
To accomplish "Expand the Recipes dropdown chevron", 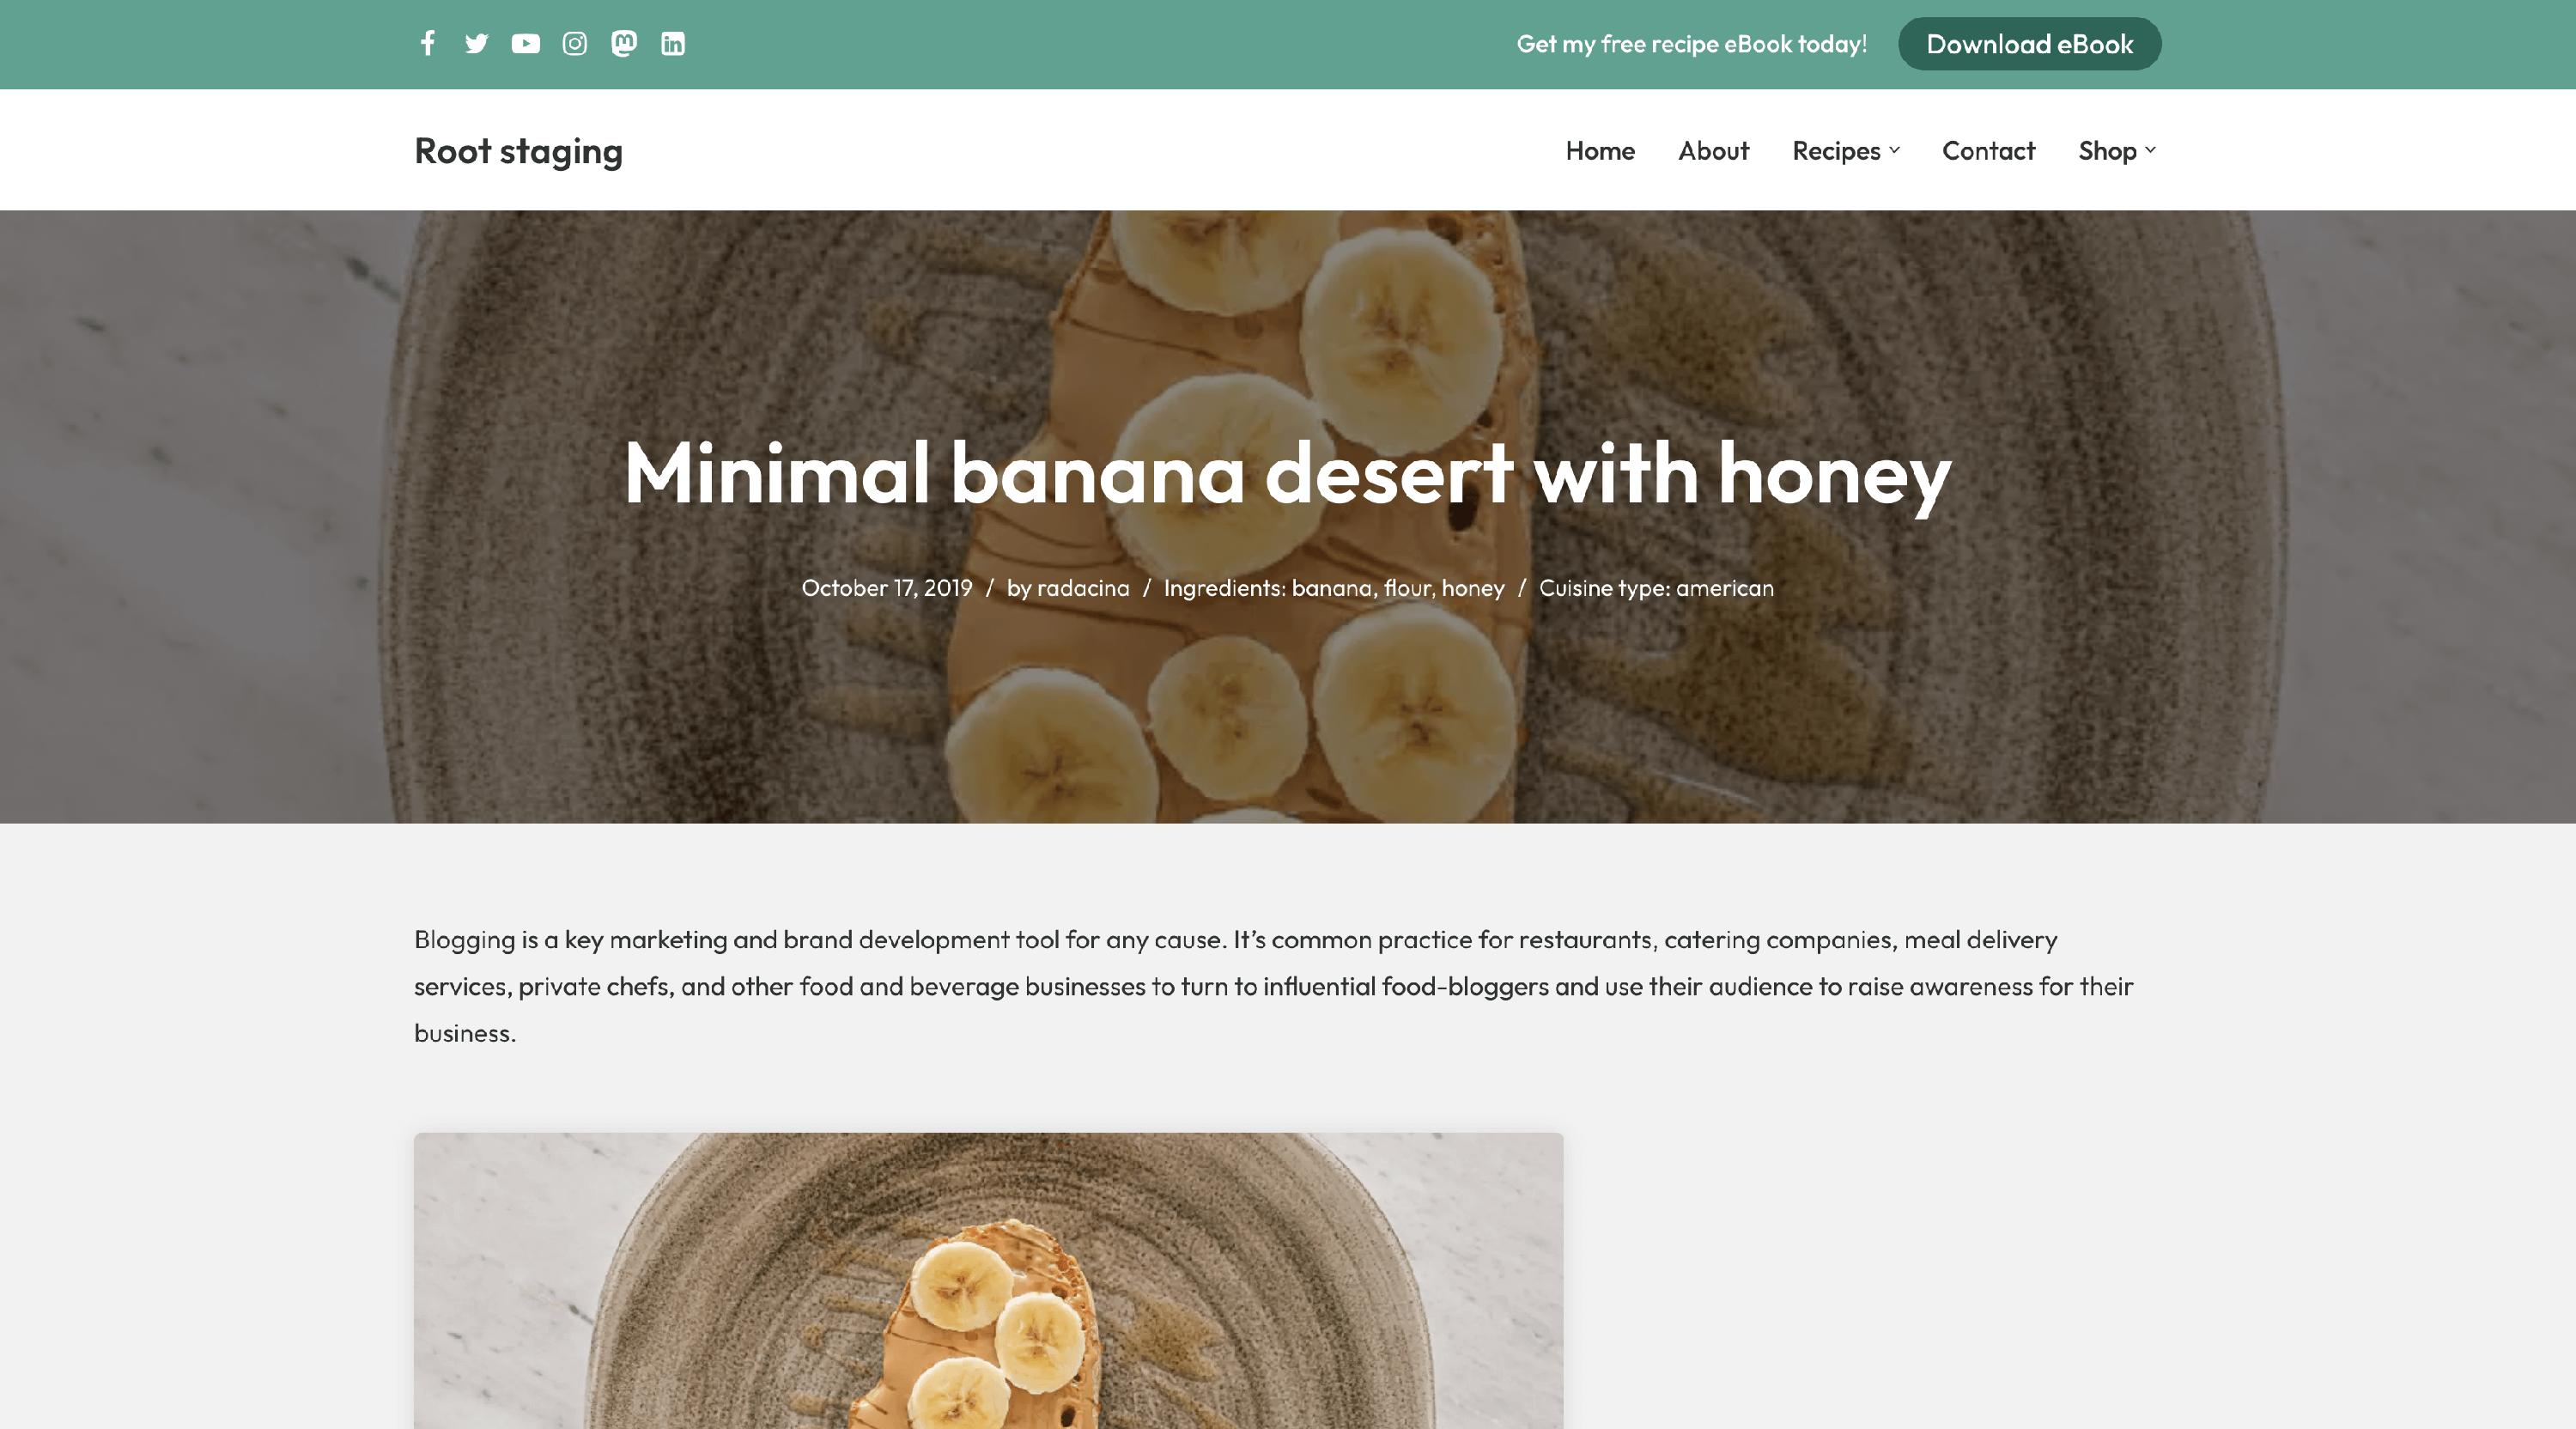I will pyautogui.click(x=1894, y=150).
